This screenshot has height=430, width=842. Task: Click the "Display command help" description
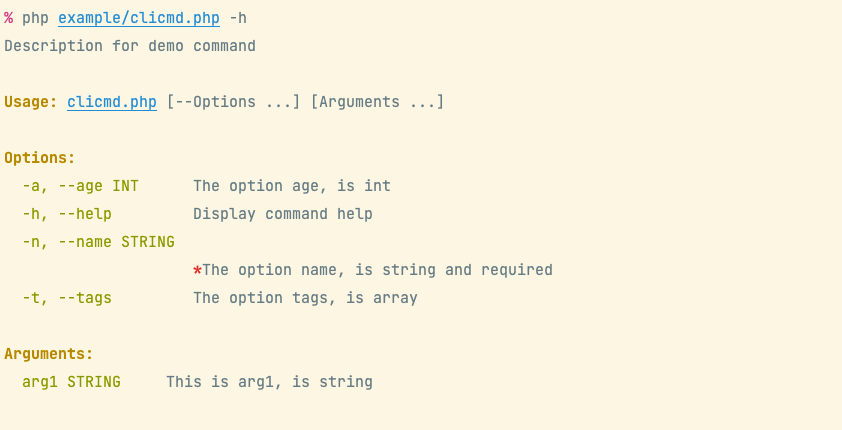(283, 214)
